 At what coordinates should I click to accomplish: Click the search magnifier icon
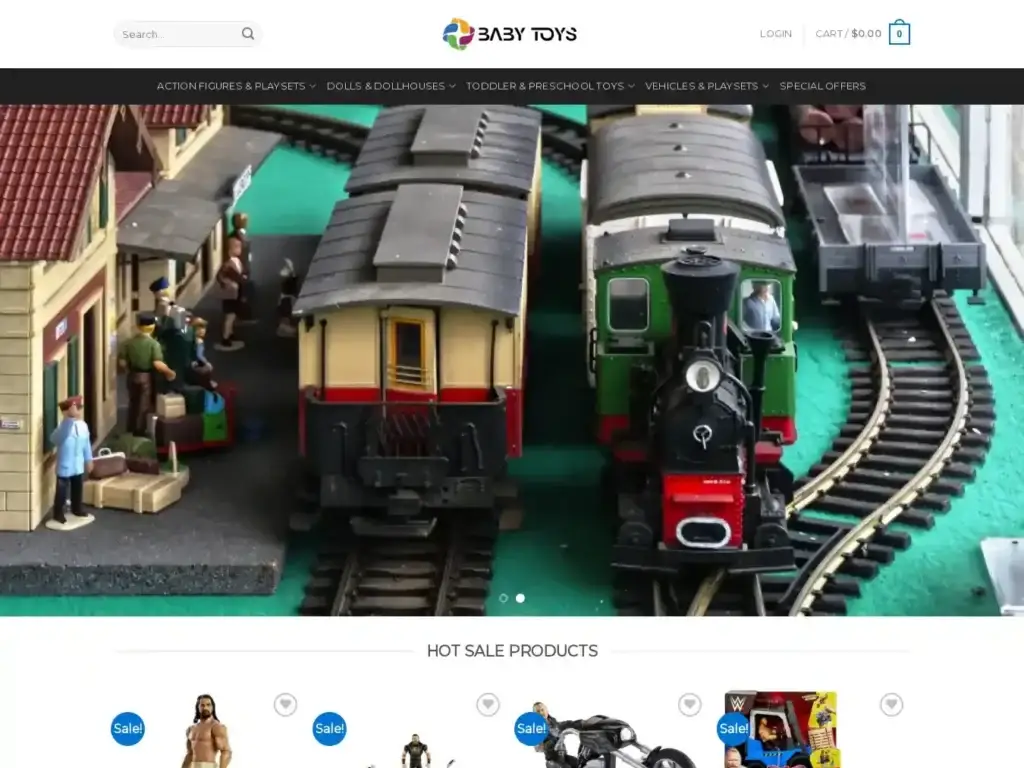point(248,34)
